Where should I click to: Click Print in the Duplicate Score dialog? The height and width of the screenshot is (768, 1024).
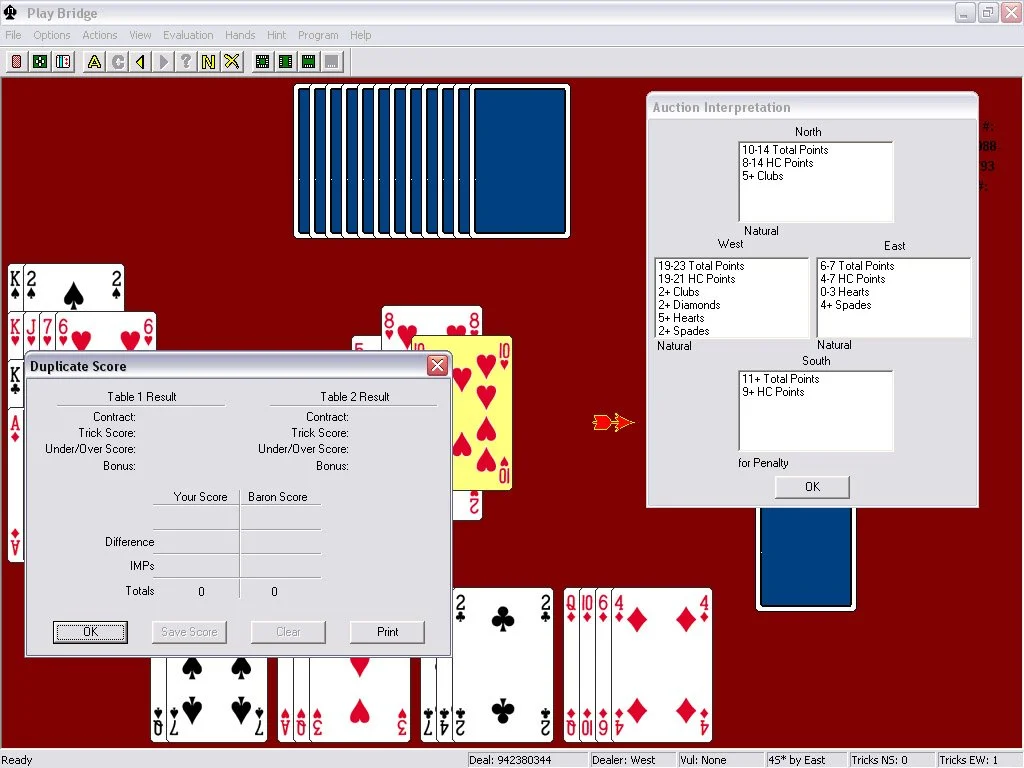[x=387, y=632]
